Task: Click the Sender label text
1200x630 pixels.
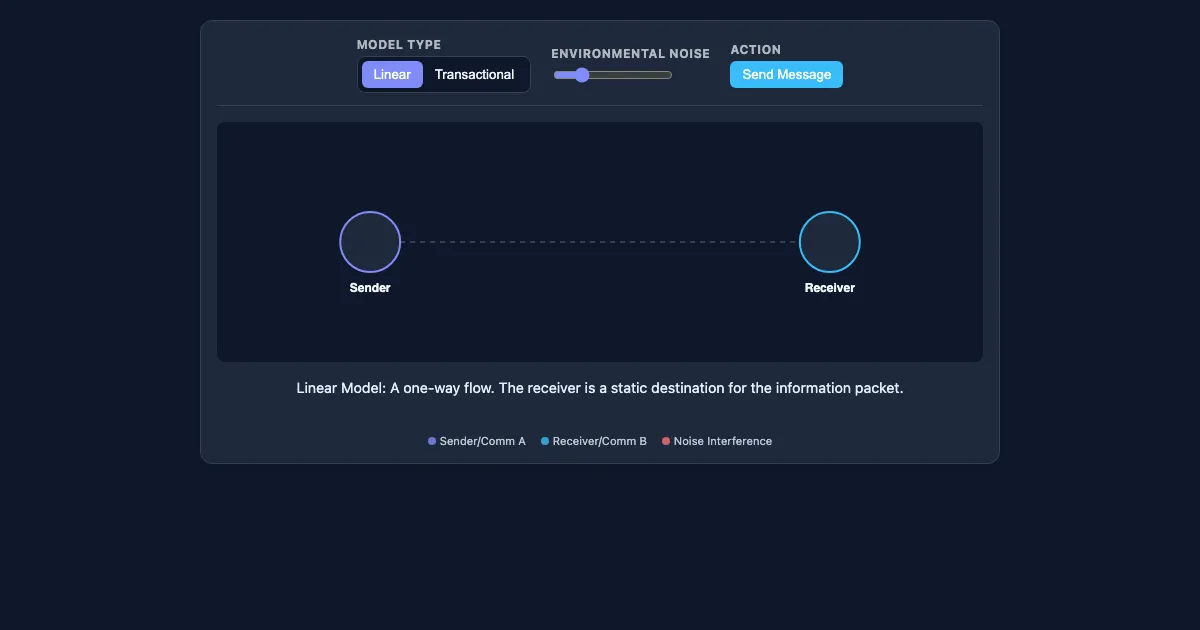Action: [x=370, y=288]
